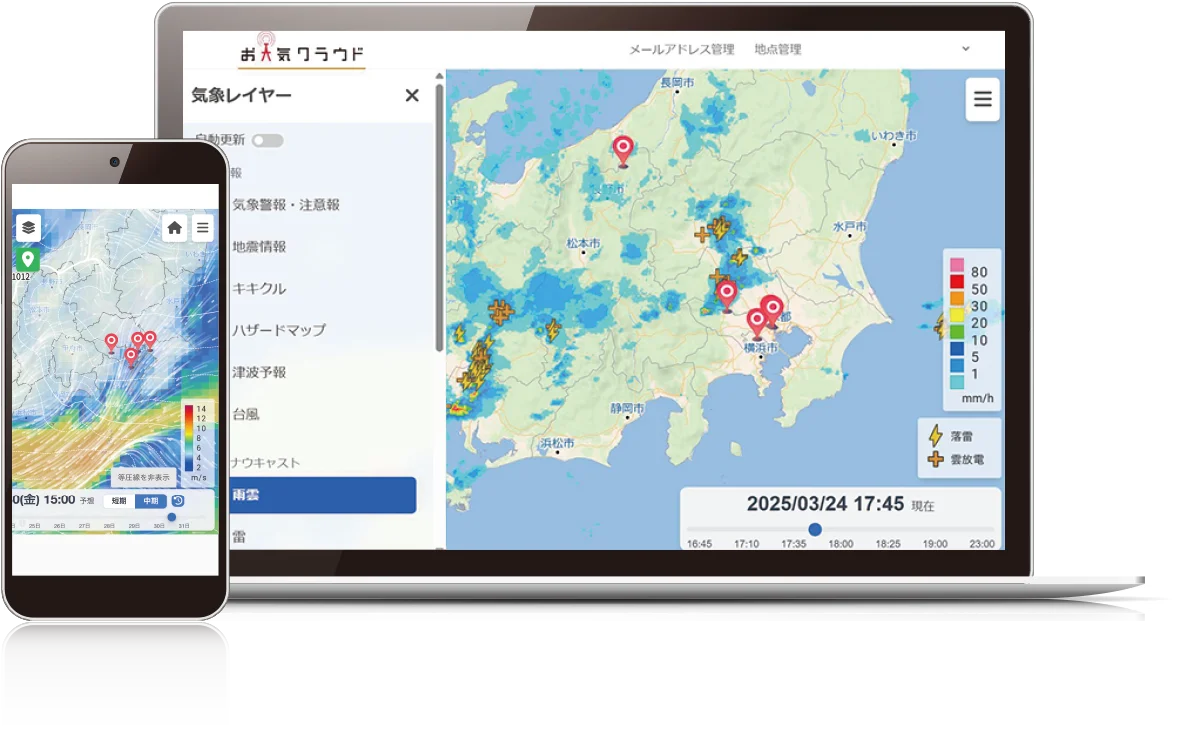Select 地震情報 layer
This screenshot has width=1200, height=744.
click(x=259, y=246)
